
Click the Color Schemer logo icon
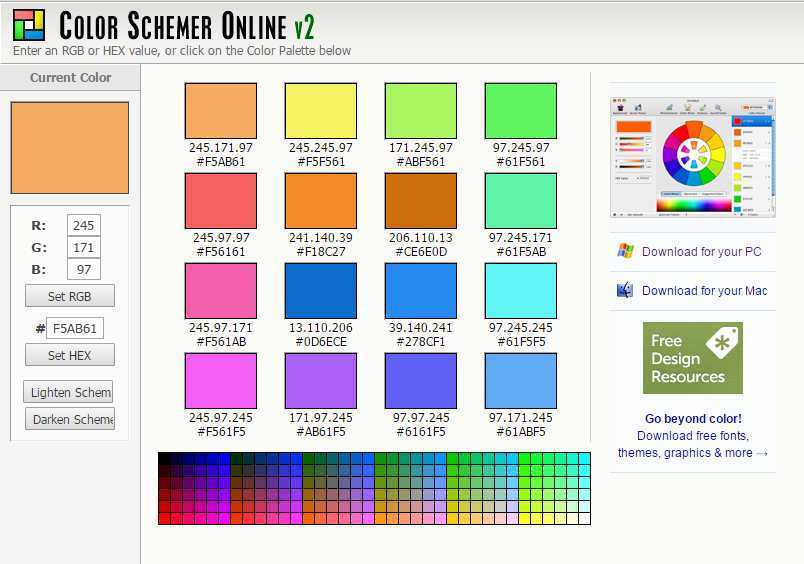coord(29,25)
